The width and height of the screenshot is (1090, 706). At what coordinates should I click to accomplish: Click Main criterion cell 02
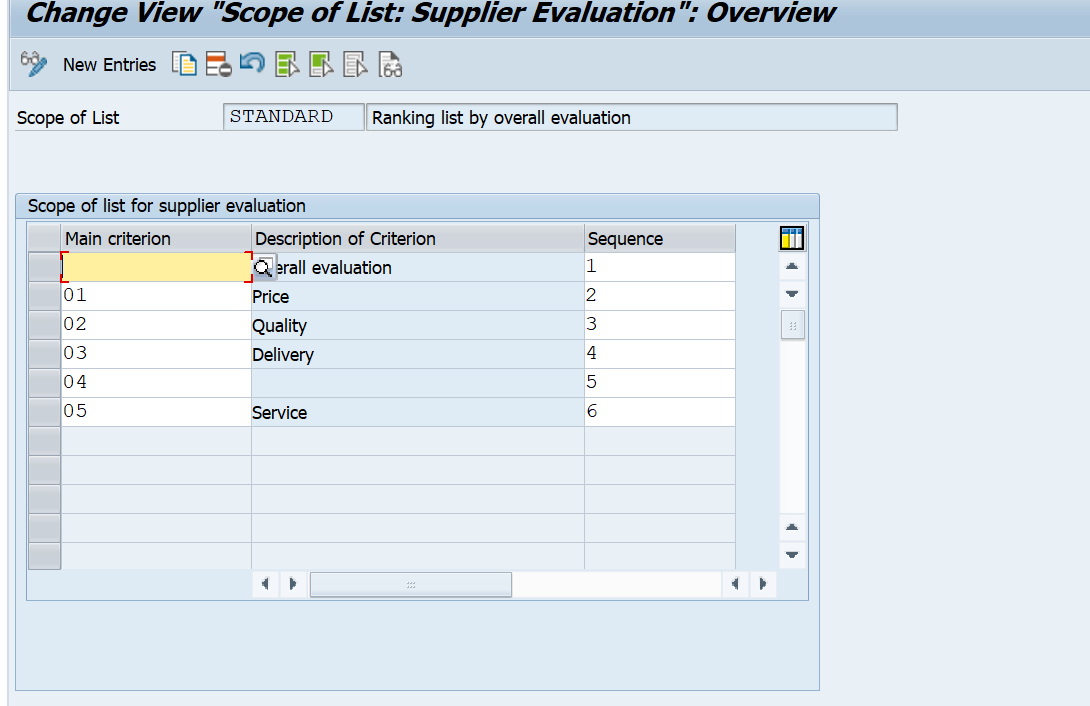click(x=156, y=325)
